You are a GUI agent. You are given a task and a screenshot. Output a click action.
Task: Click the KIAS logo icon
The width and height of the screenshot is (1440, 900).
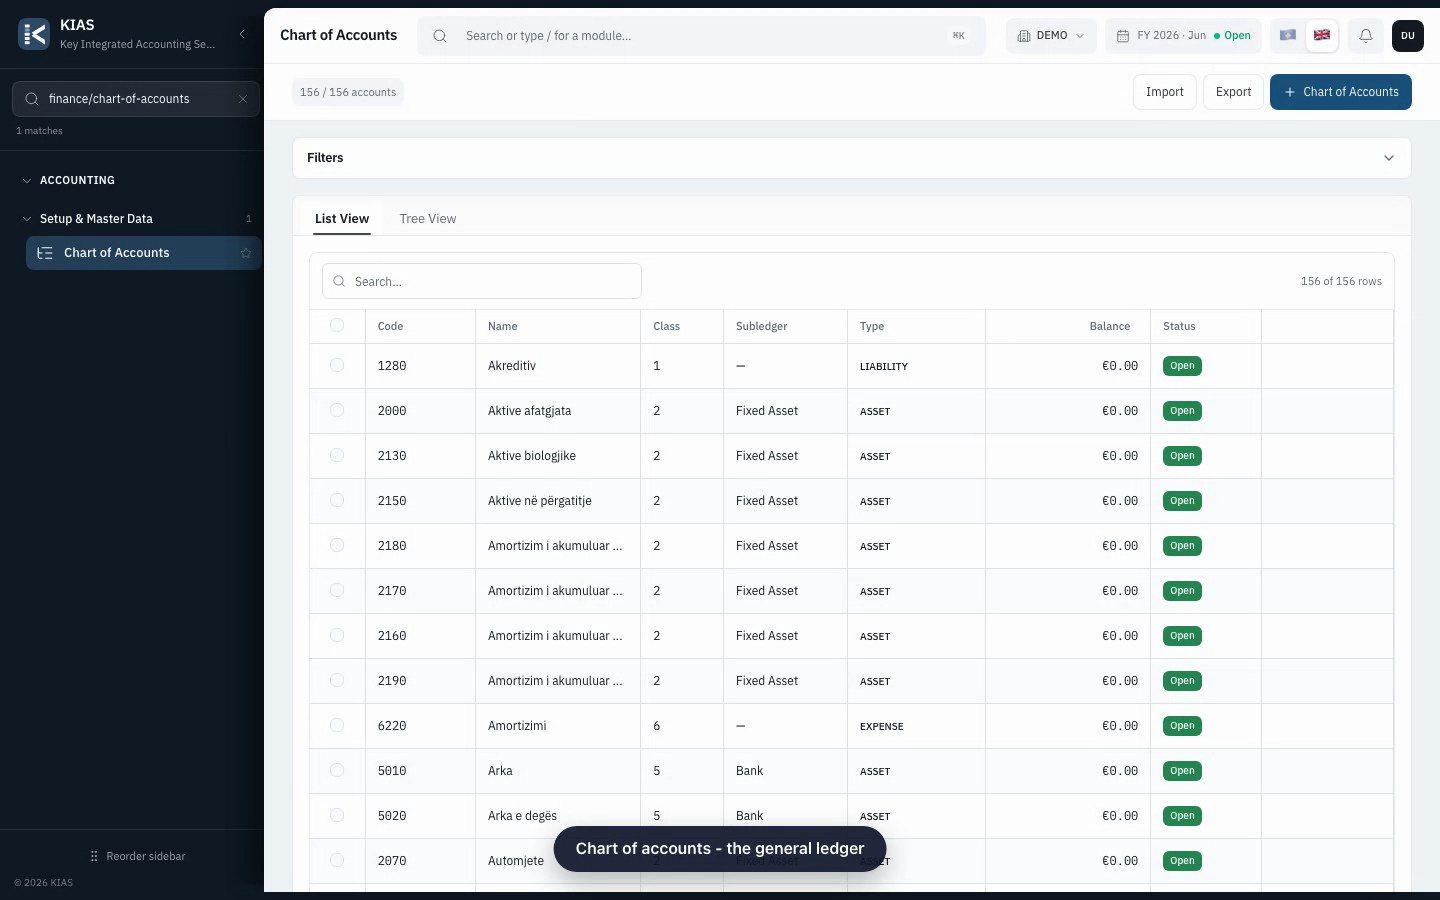click(33, 35)
